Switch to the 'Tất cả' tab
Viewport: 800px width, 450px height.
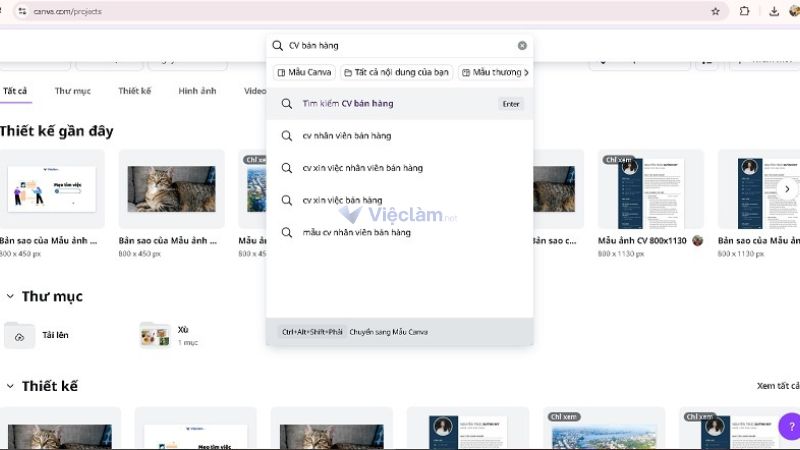point(15,91)
